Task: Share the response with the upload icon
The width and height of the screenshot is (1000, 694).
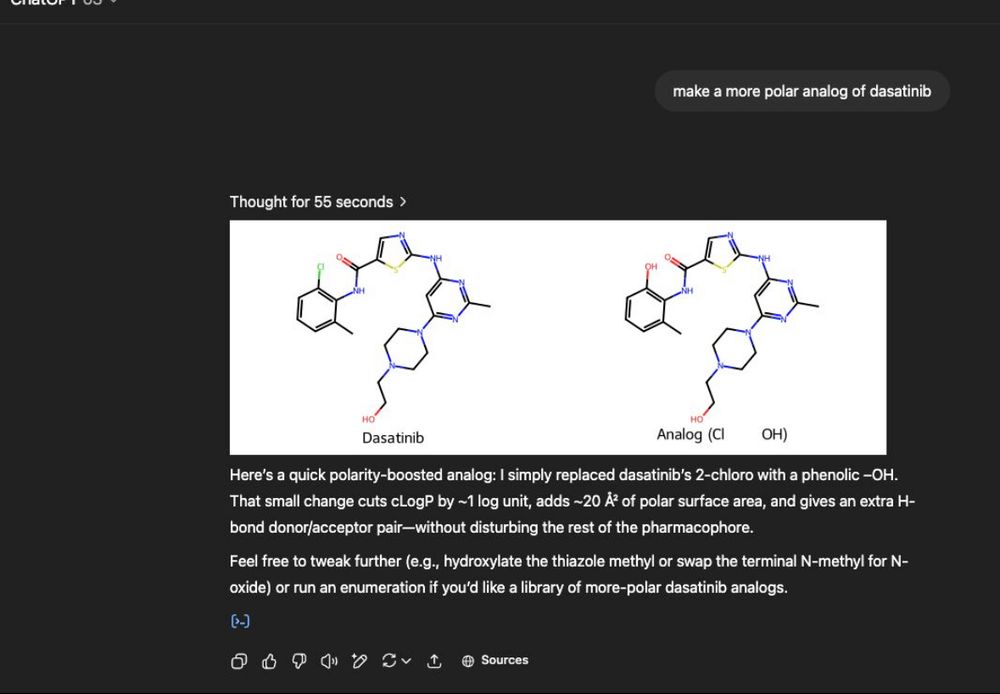Action: pyautogui.click(x=434, y=661)
